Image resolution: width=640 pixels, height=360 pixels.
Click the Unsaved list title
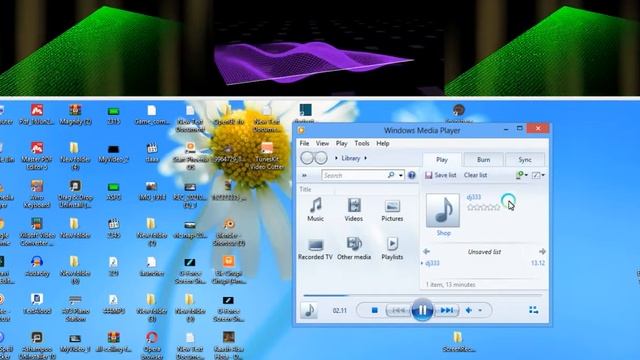coord(484,252)
